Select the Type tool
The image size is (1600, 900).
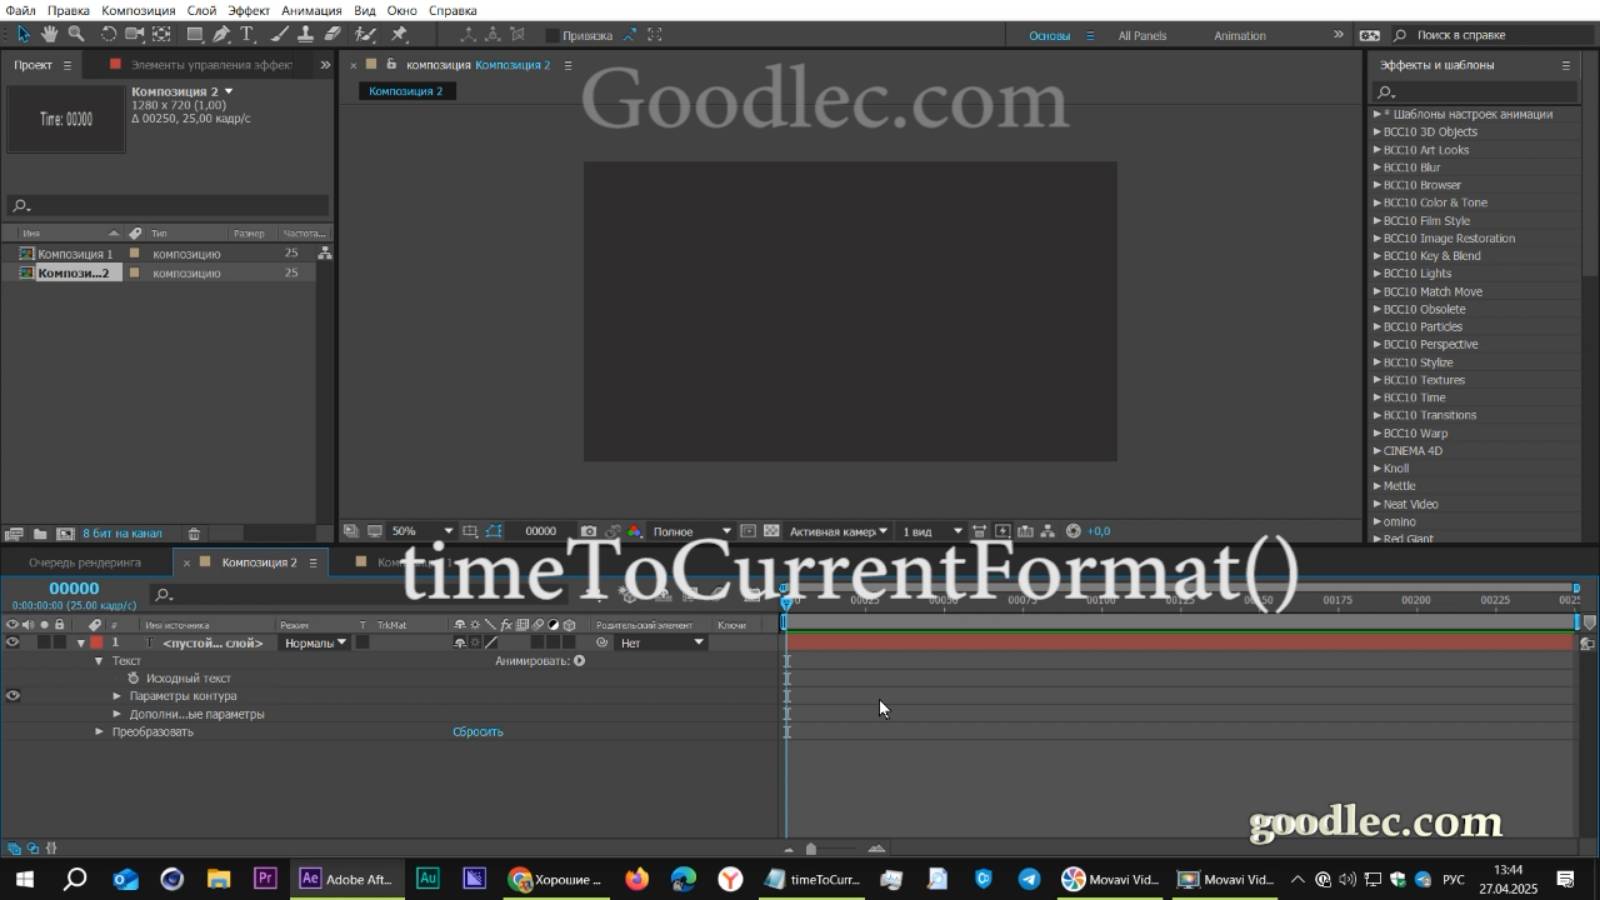[x=246, y=34]
